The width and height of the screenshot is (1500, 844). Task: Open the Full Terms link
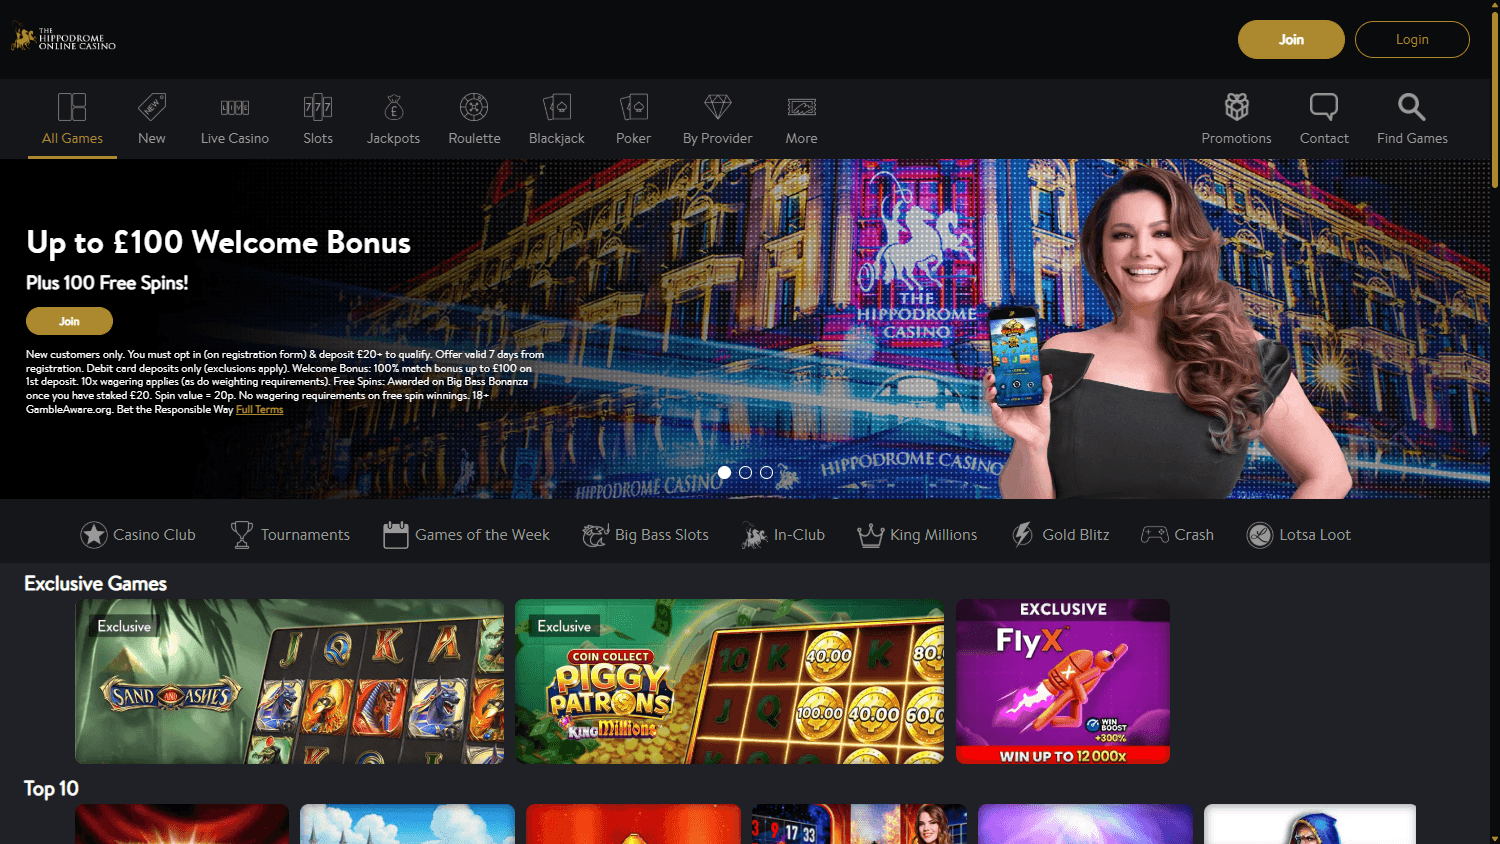pos(260,409)
